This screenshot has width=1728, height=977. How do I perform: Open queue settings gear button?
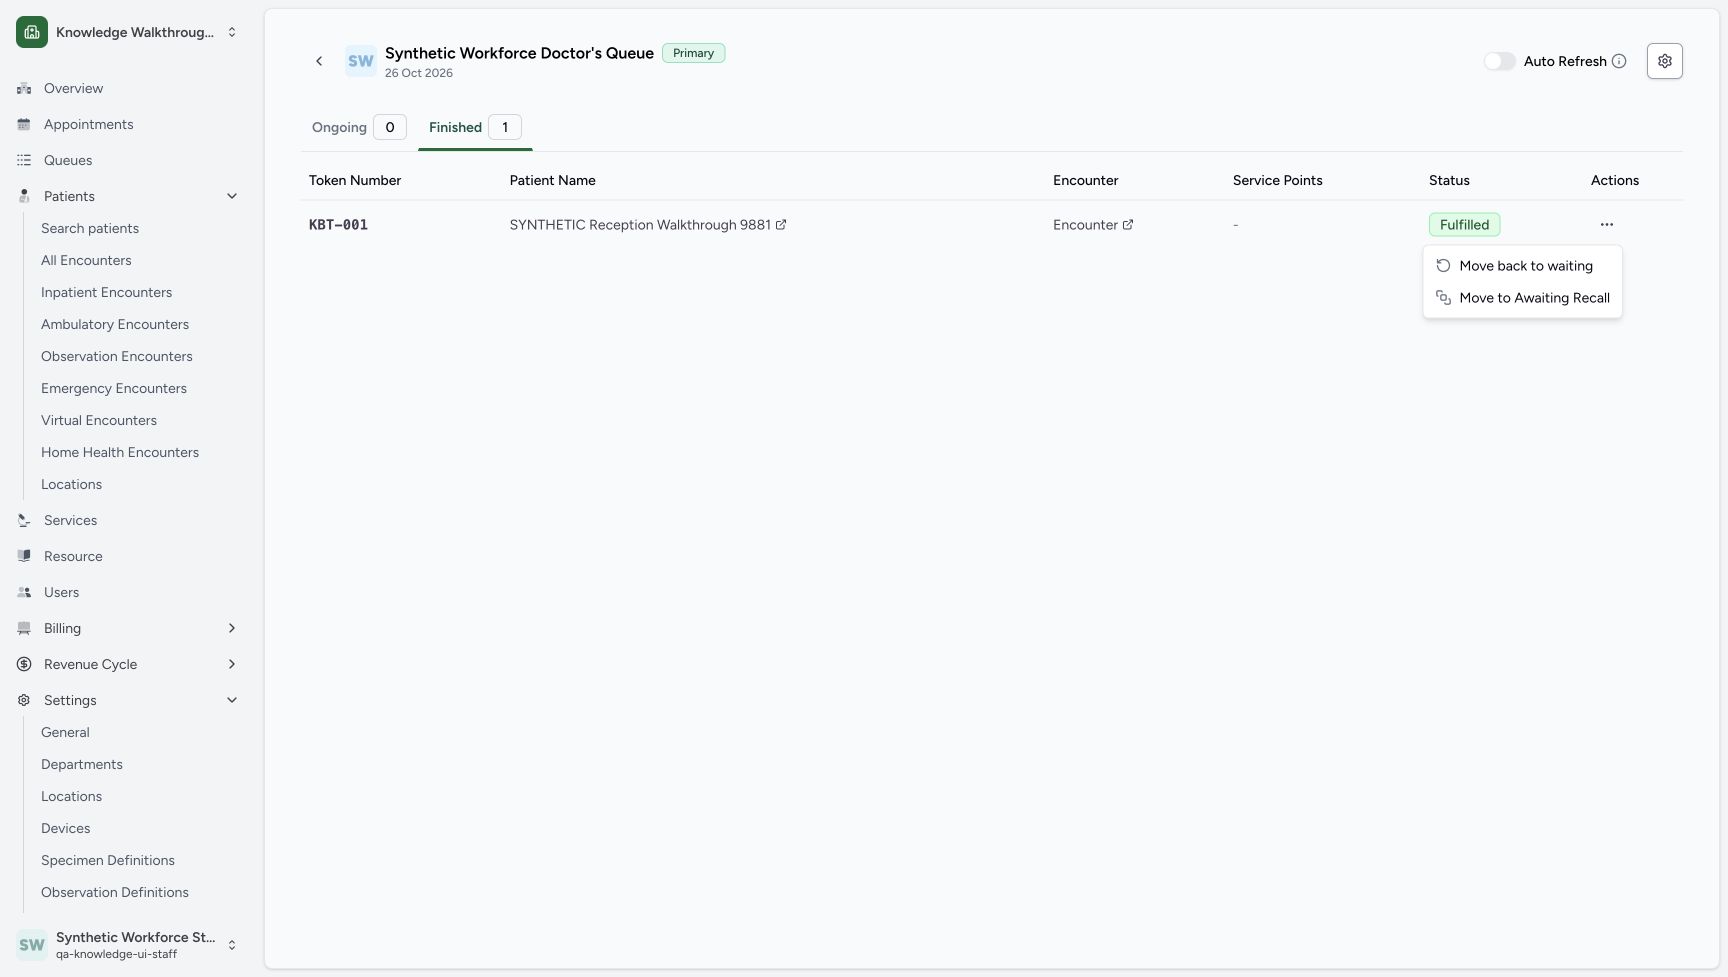(1665, 61)
